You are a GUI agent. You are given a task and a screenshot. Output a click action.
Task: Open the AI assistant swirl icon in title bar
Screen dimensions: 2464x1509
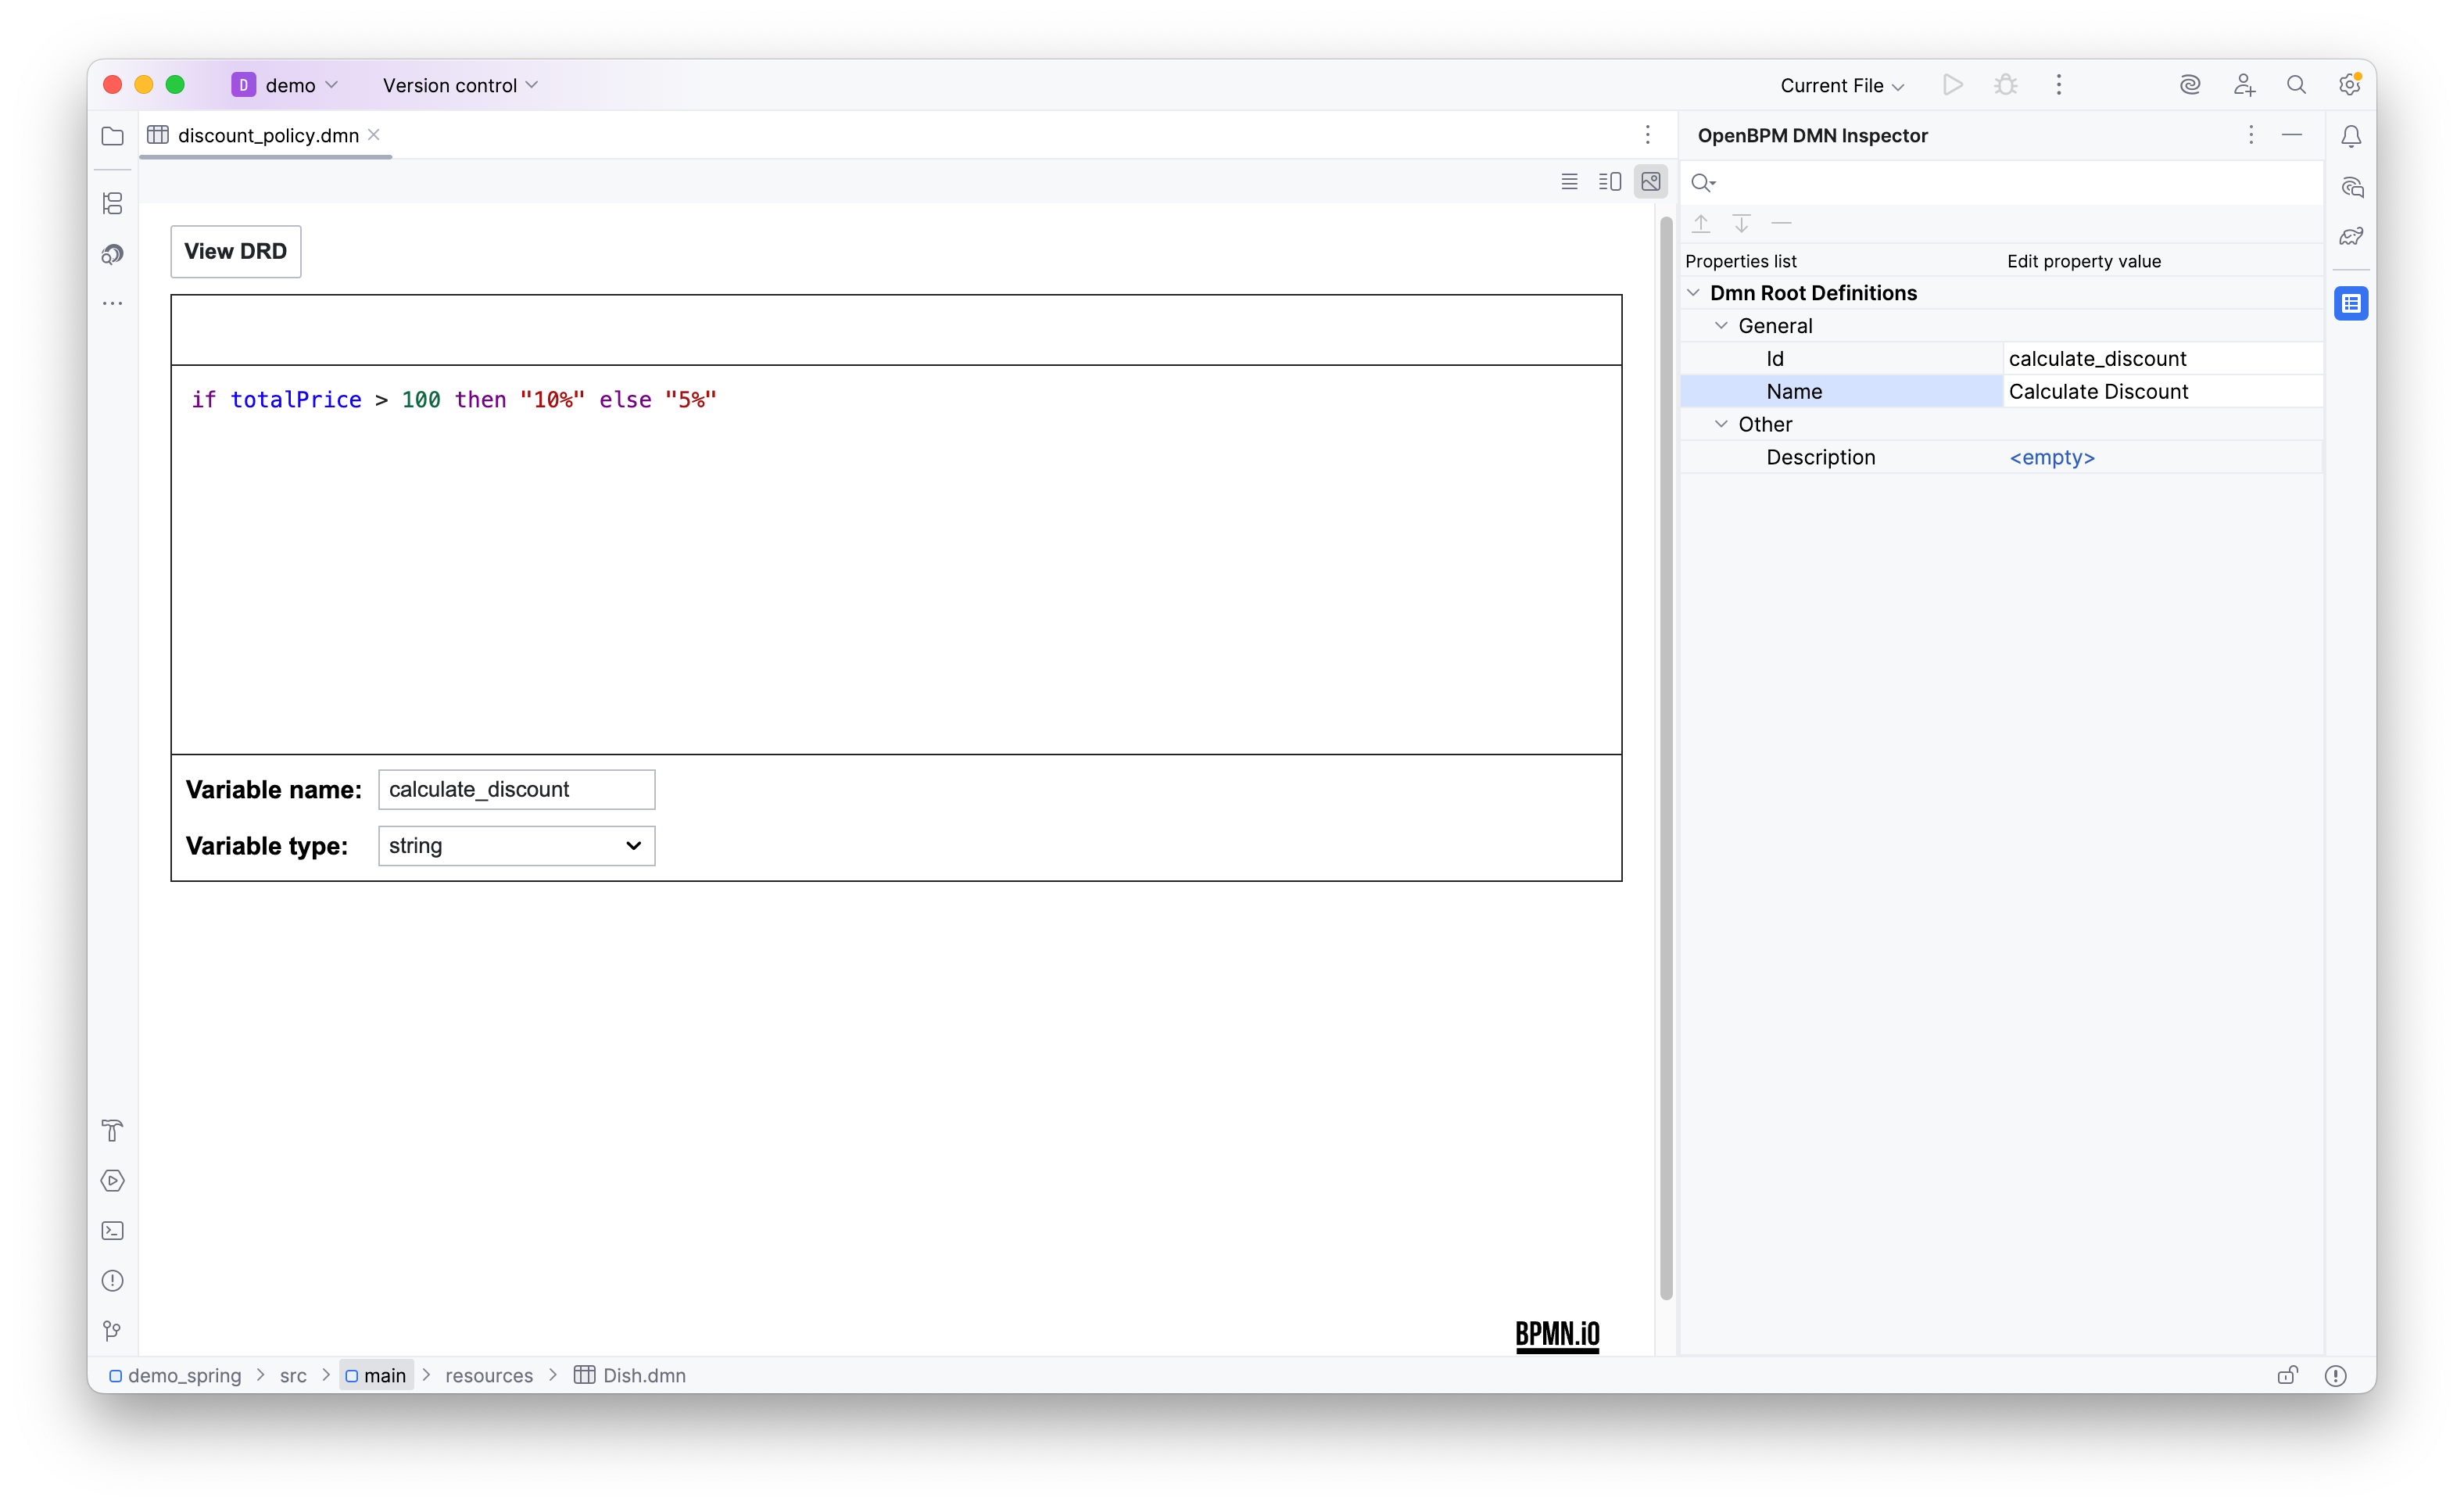click(x=2190, y=85)
